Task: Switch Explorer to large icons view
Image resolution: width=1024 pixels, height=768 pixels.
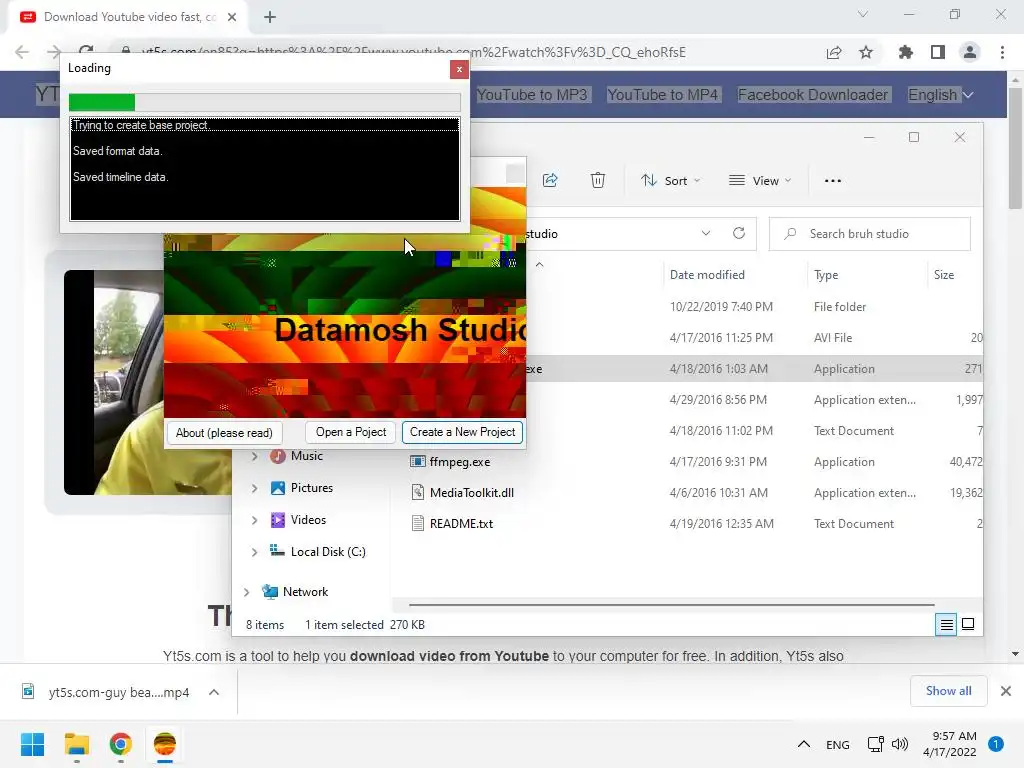Action: (968, 624)
